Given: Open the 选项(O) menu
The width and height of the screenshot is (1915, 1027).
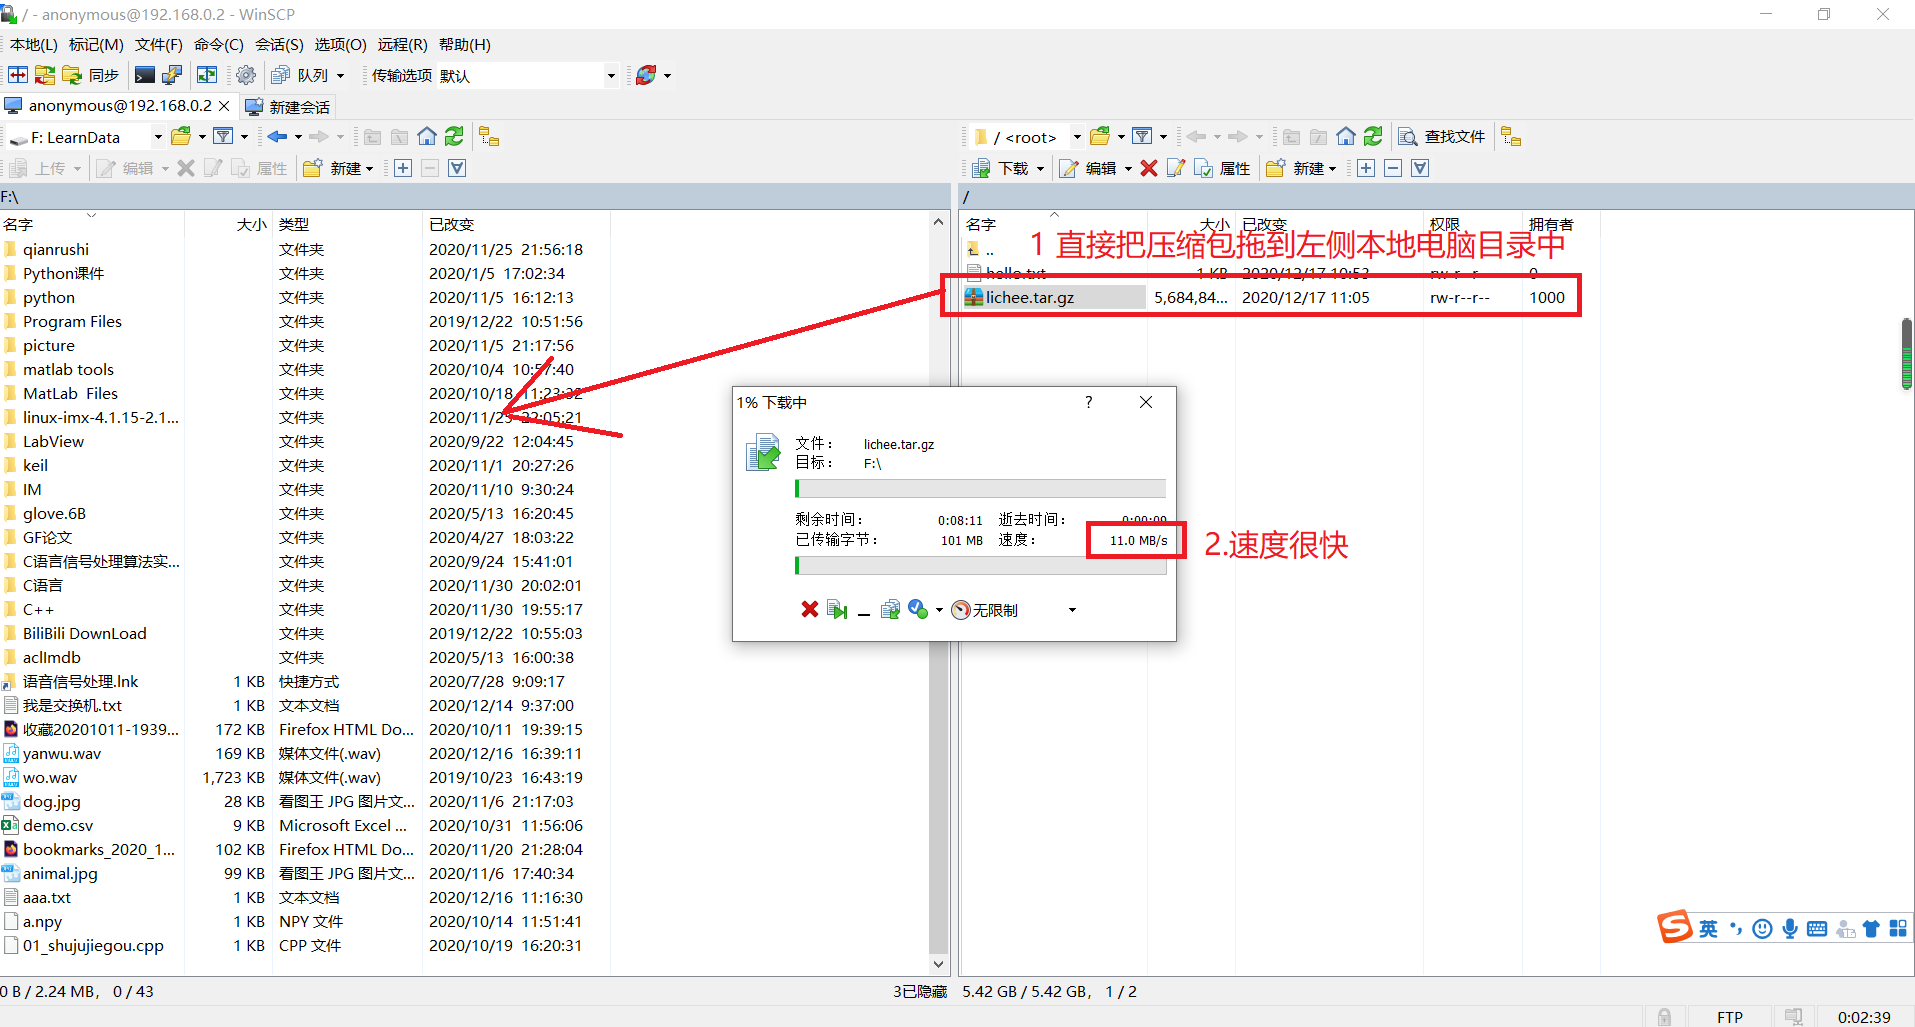Looking at the screenshot, I should 340,44.
